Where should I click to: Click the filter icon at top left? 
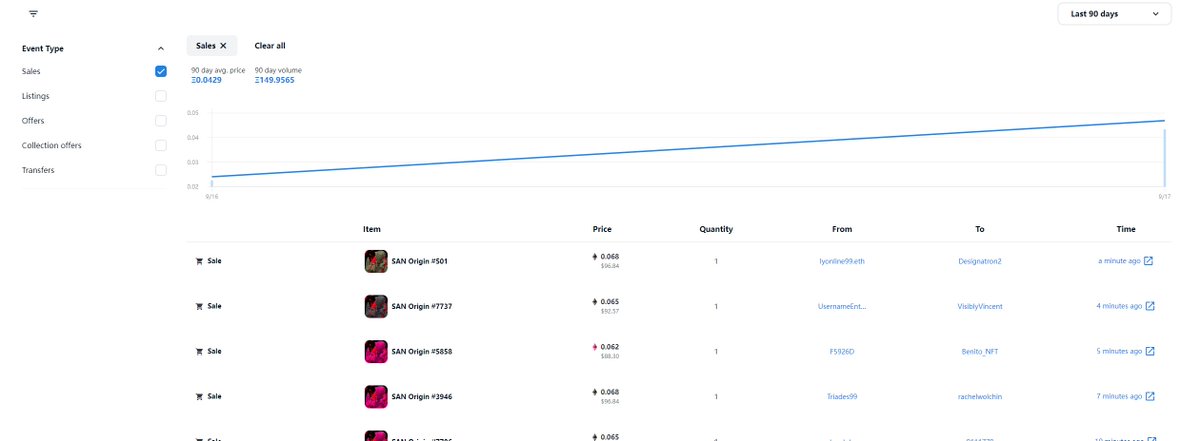click(x=34, y=14)
